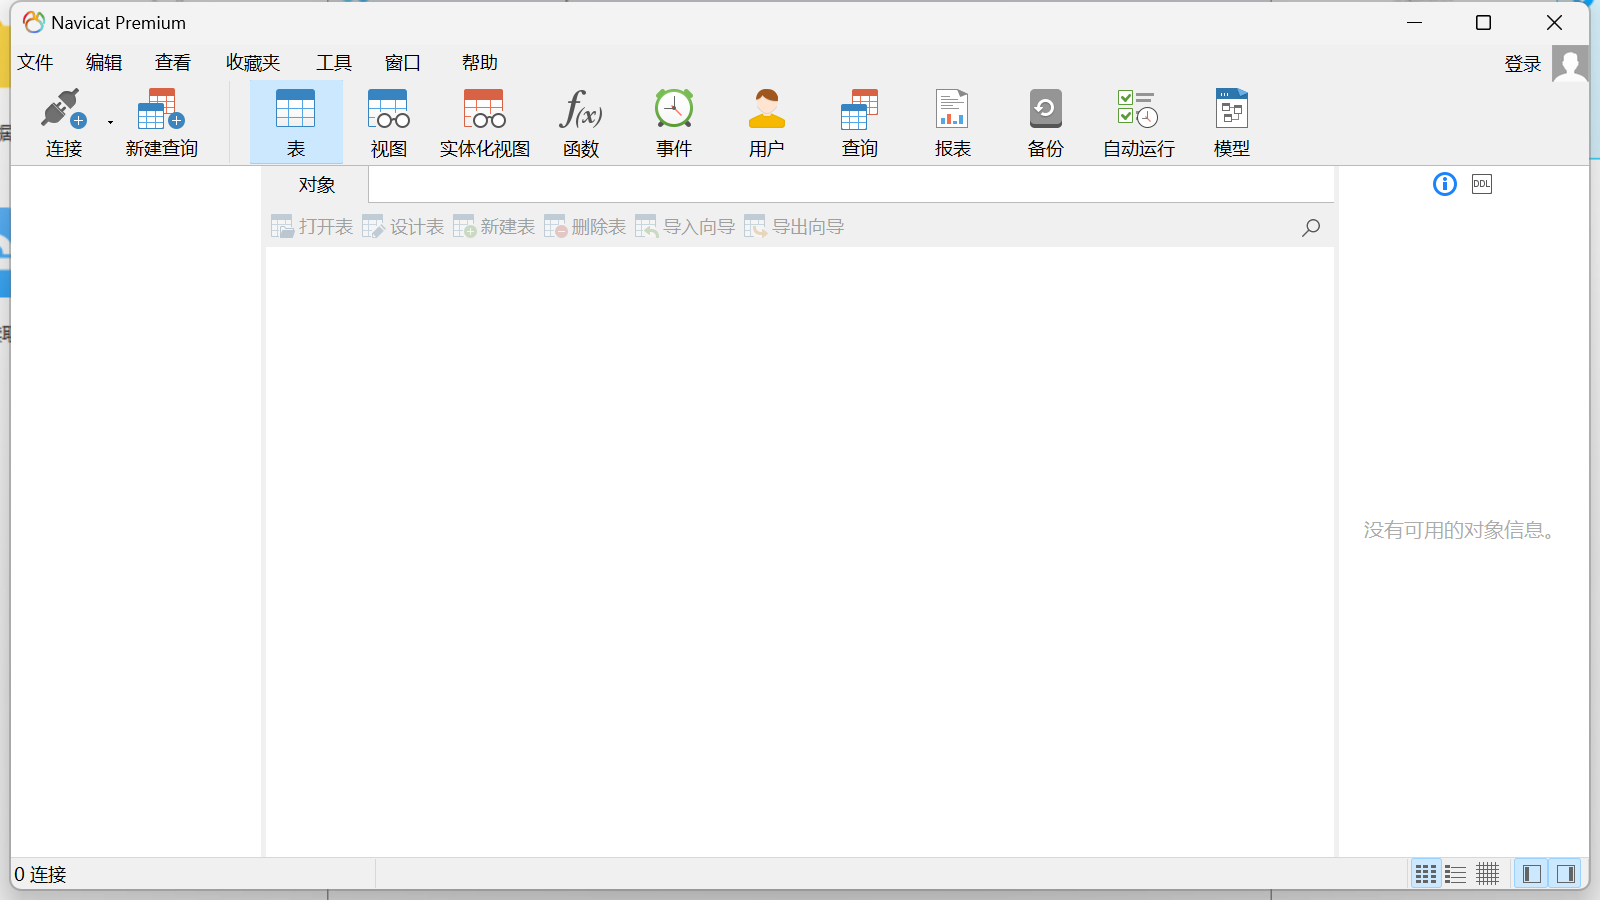
Task: Open the 编辑 menu
Action: pos(104,63)
